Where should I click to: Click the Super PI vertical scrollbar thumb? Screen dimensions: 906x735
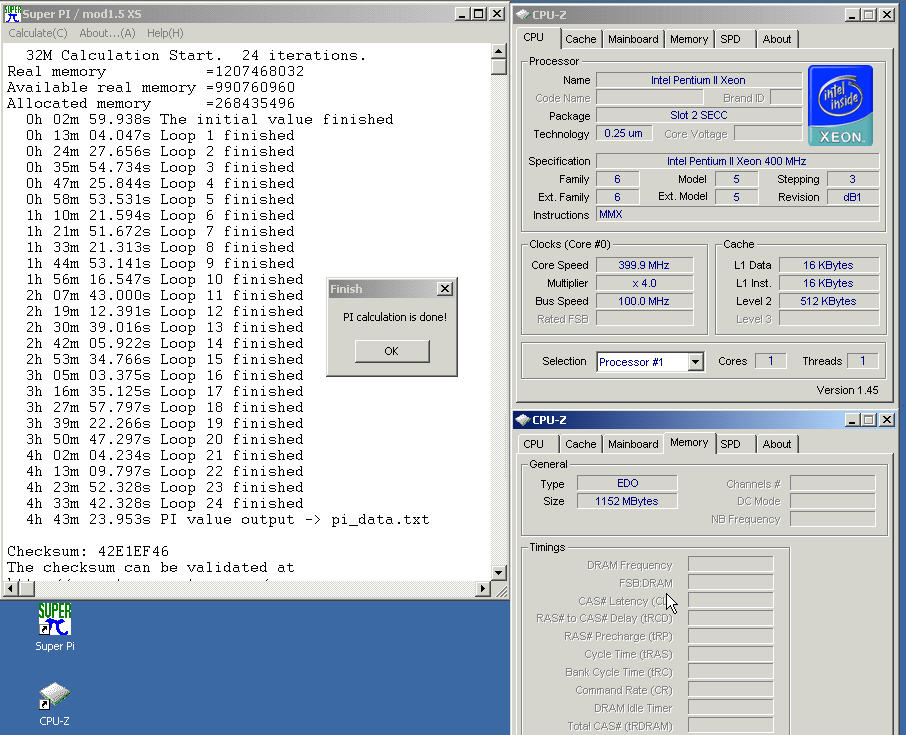coord(499,66)
